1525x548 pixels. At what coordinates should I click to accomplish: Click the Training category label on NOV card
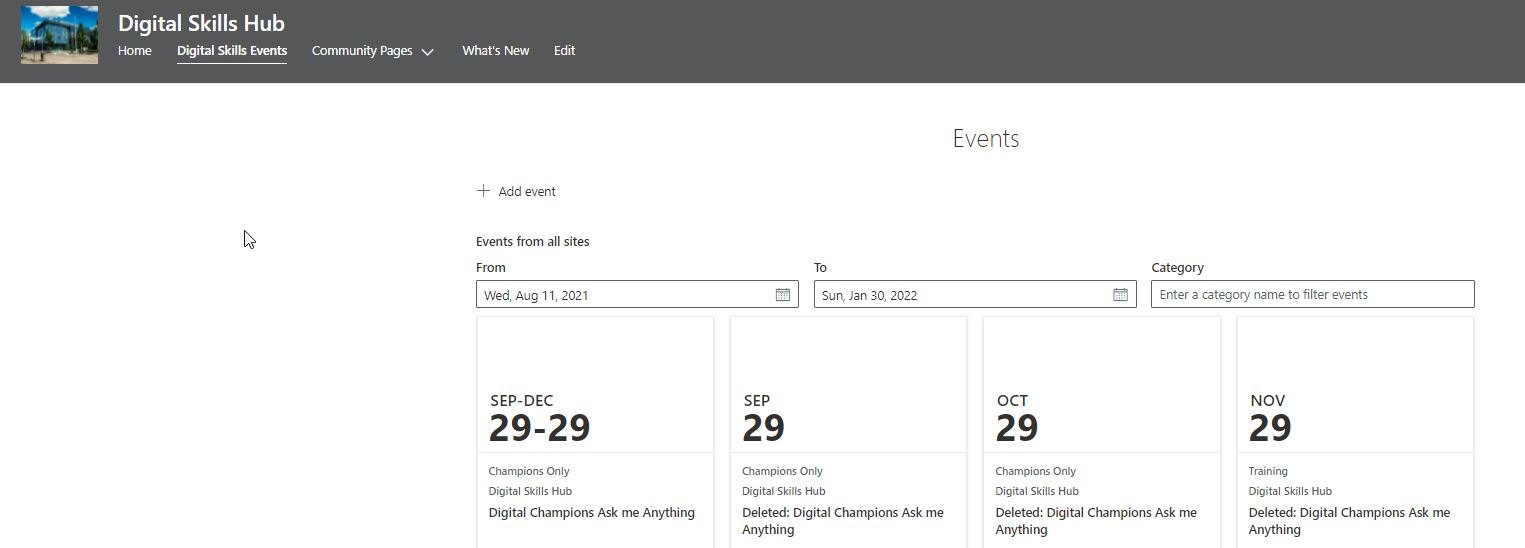1268,471
